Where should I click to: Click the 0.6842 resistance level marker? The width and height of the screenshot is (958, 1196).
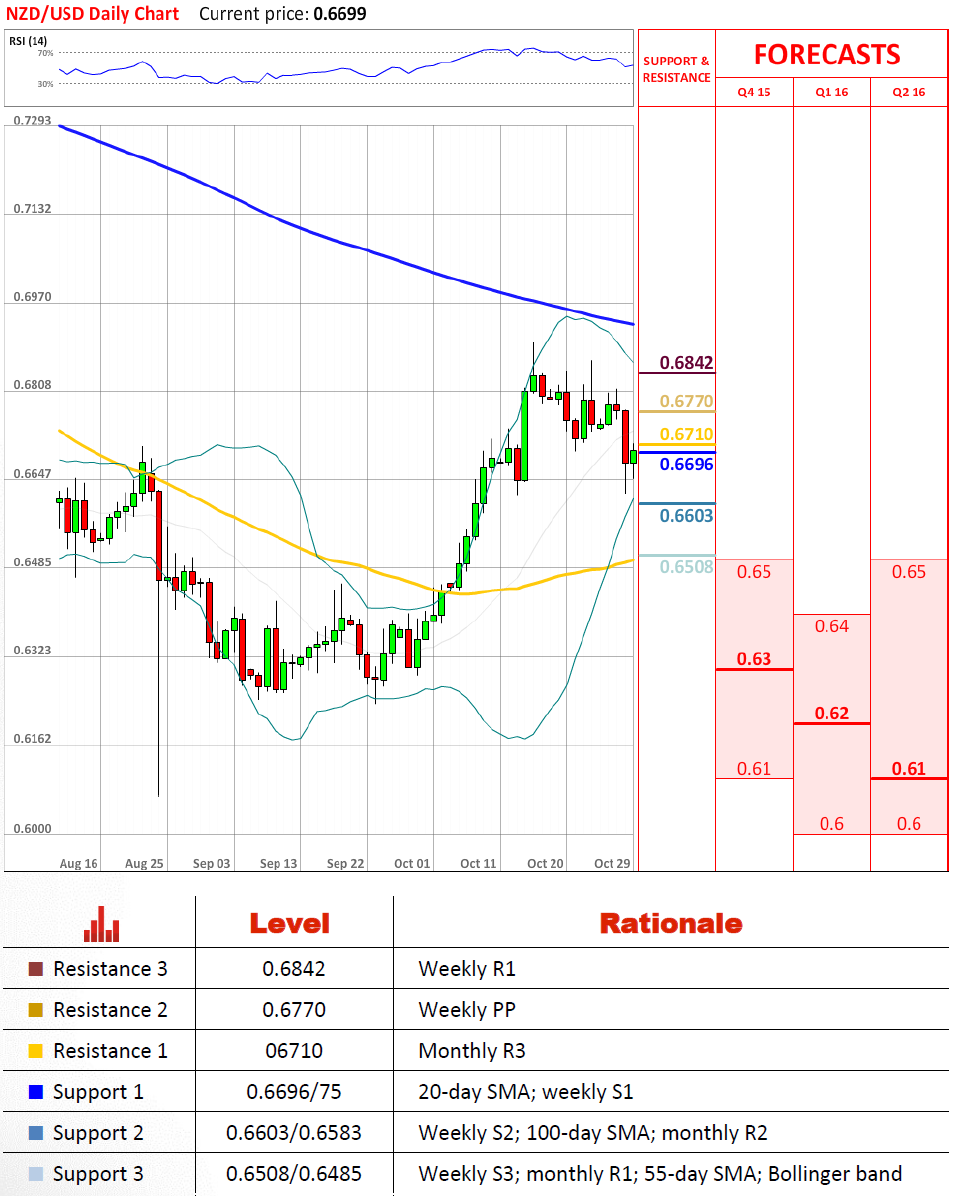686,362
